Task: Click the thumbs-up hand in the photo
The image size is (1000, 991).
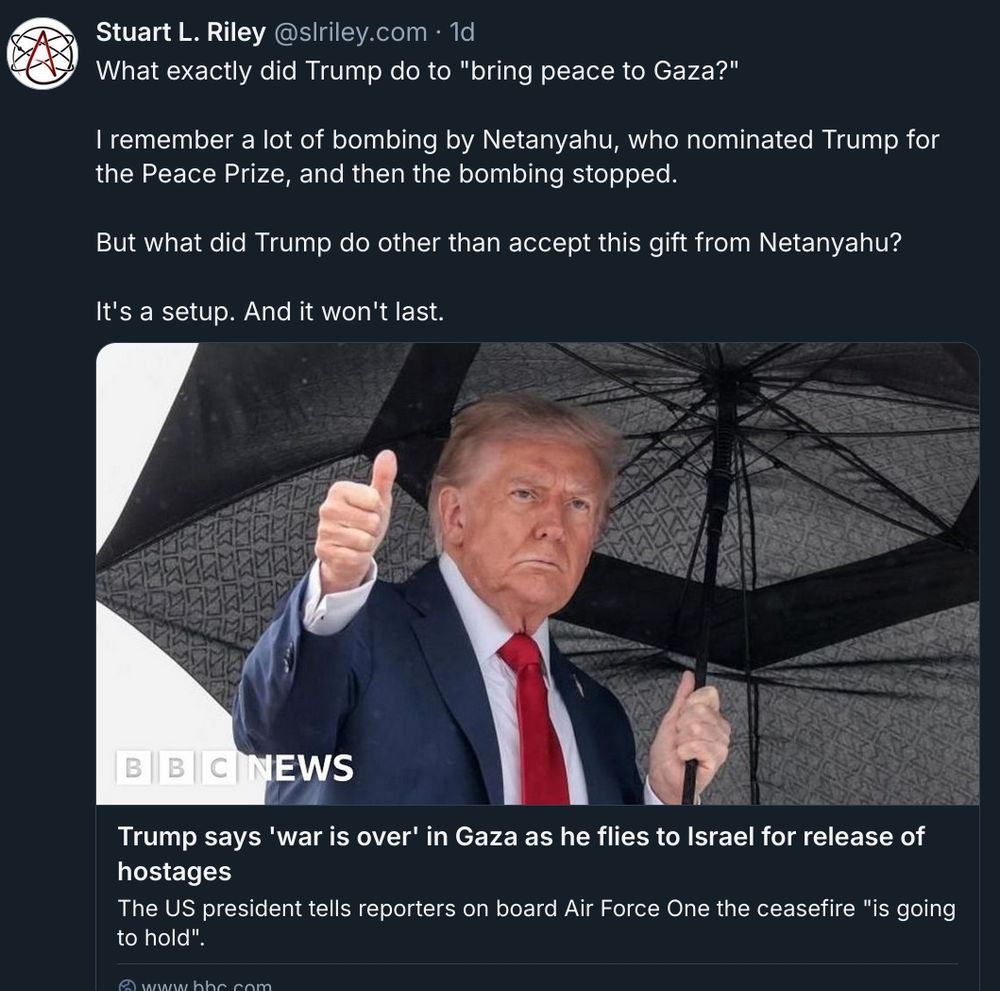Action: (354, 520)
